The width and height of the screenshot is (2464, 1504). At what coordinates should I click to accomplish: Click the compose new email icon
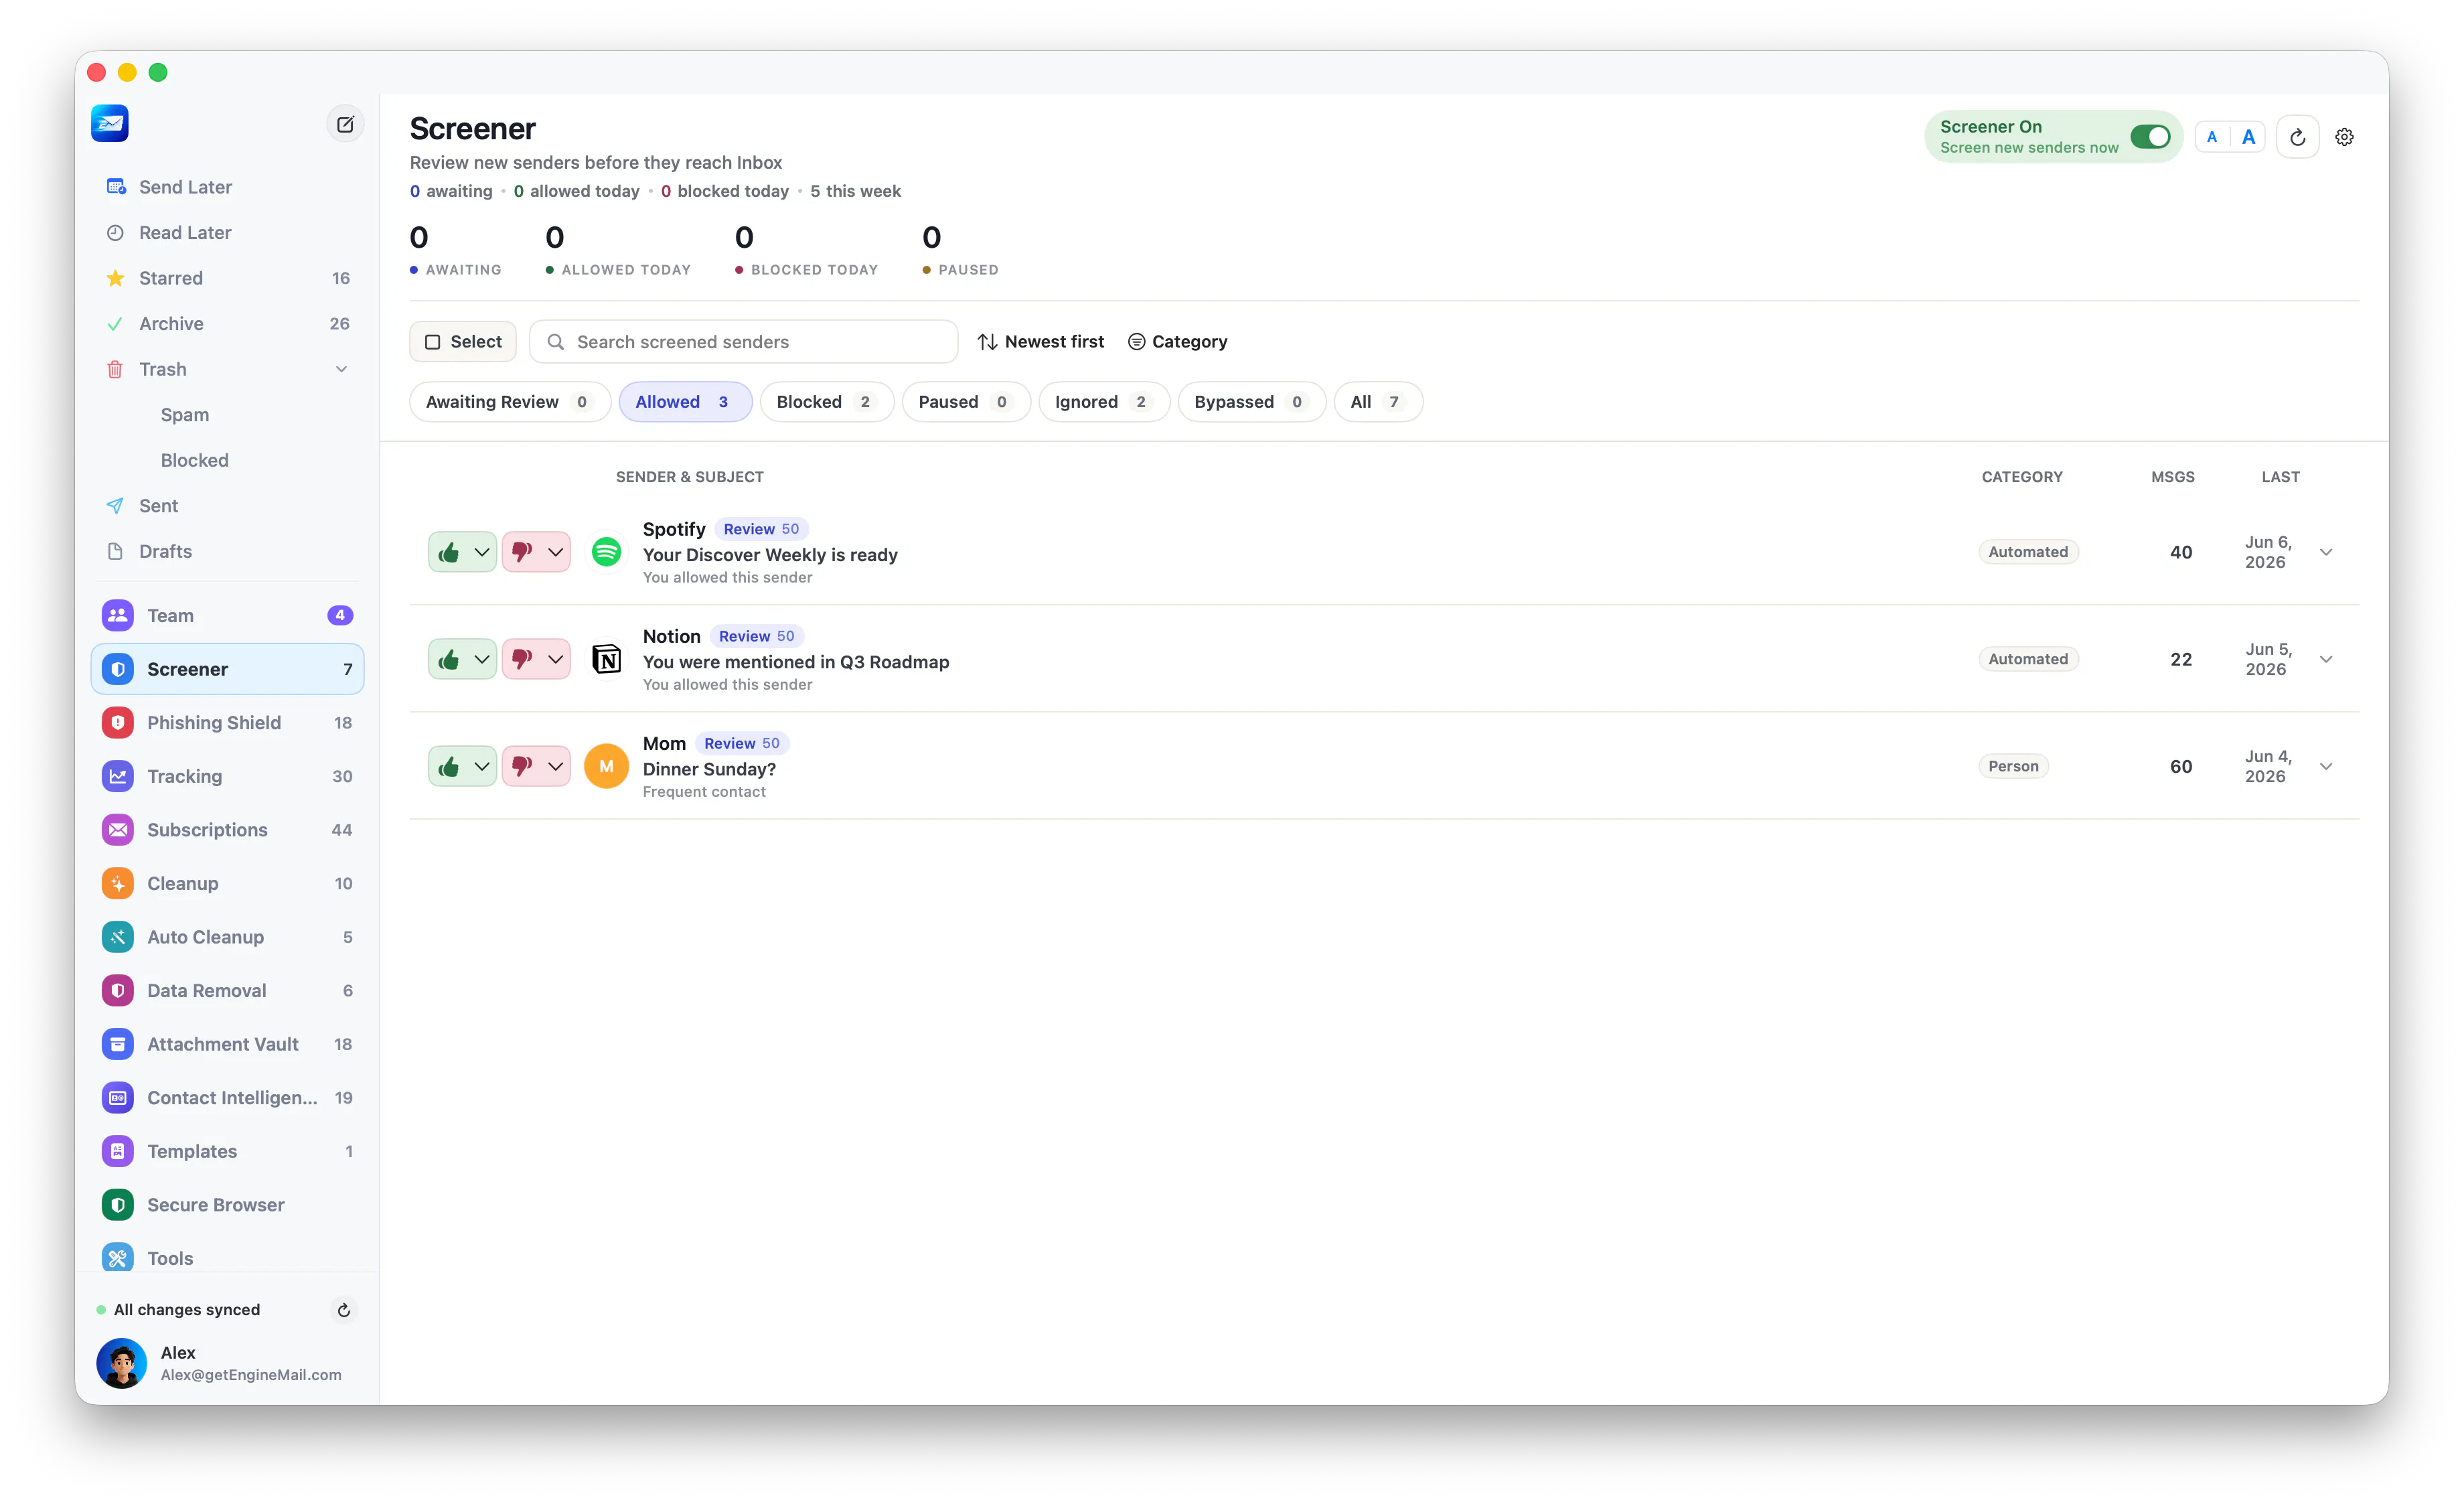[345, 124]
